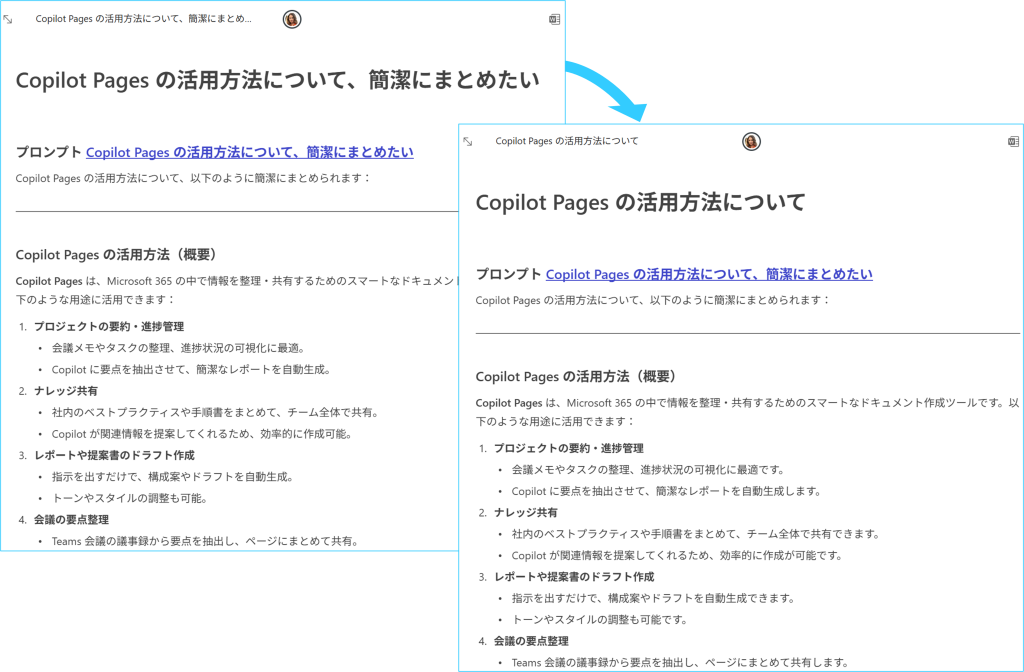Click the user avatar in the back window header
Viewport: 1024px width, 672px height.
coord(292,20)
